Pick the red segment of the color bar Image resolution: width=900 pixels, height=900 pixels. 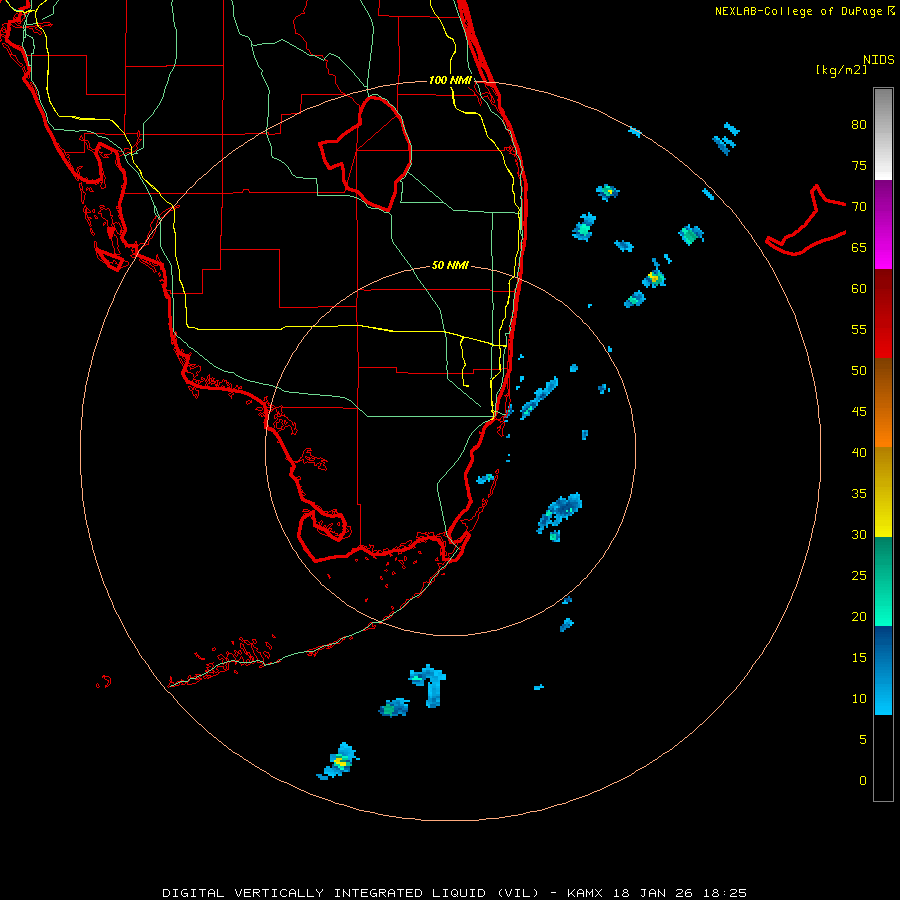[x=883, y=313]
